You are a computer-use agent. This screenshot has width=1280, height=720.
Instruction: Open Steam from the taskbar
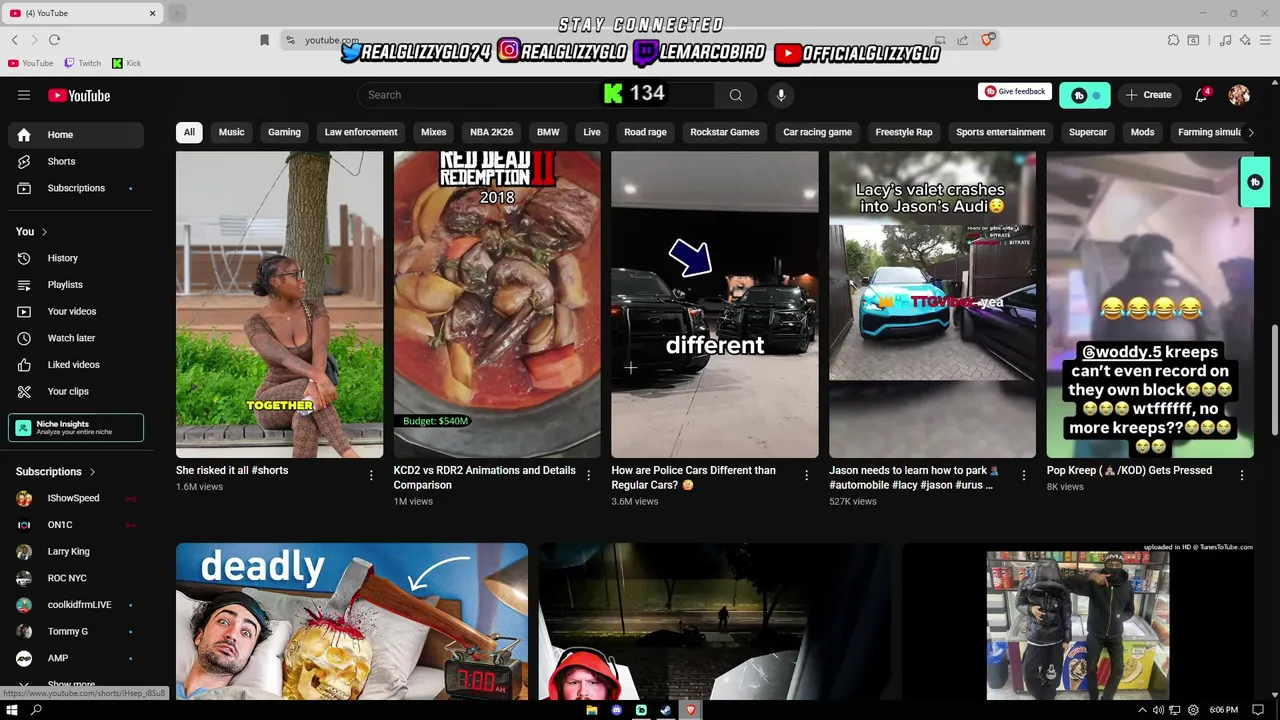666,710
